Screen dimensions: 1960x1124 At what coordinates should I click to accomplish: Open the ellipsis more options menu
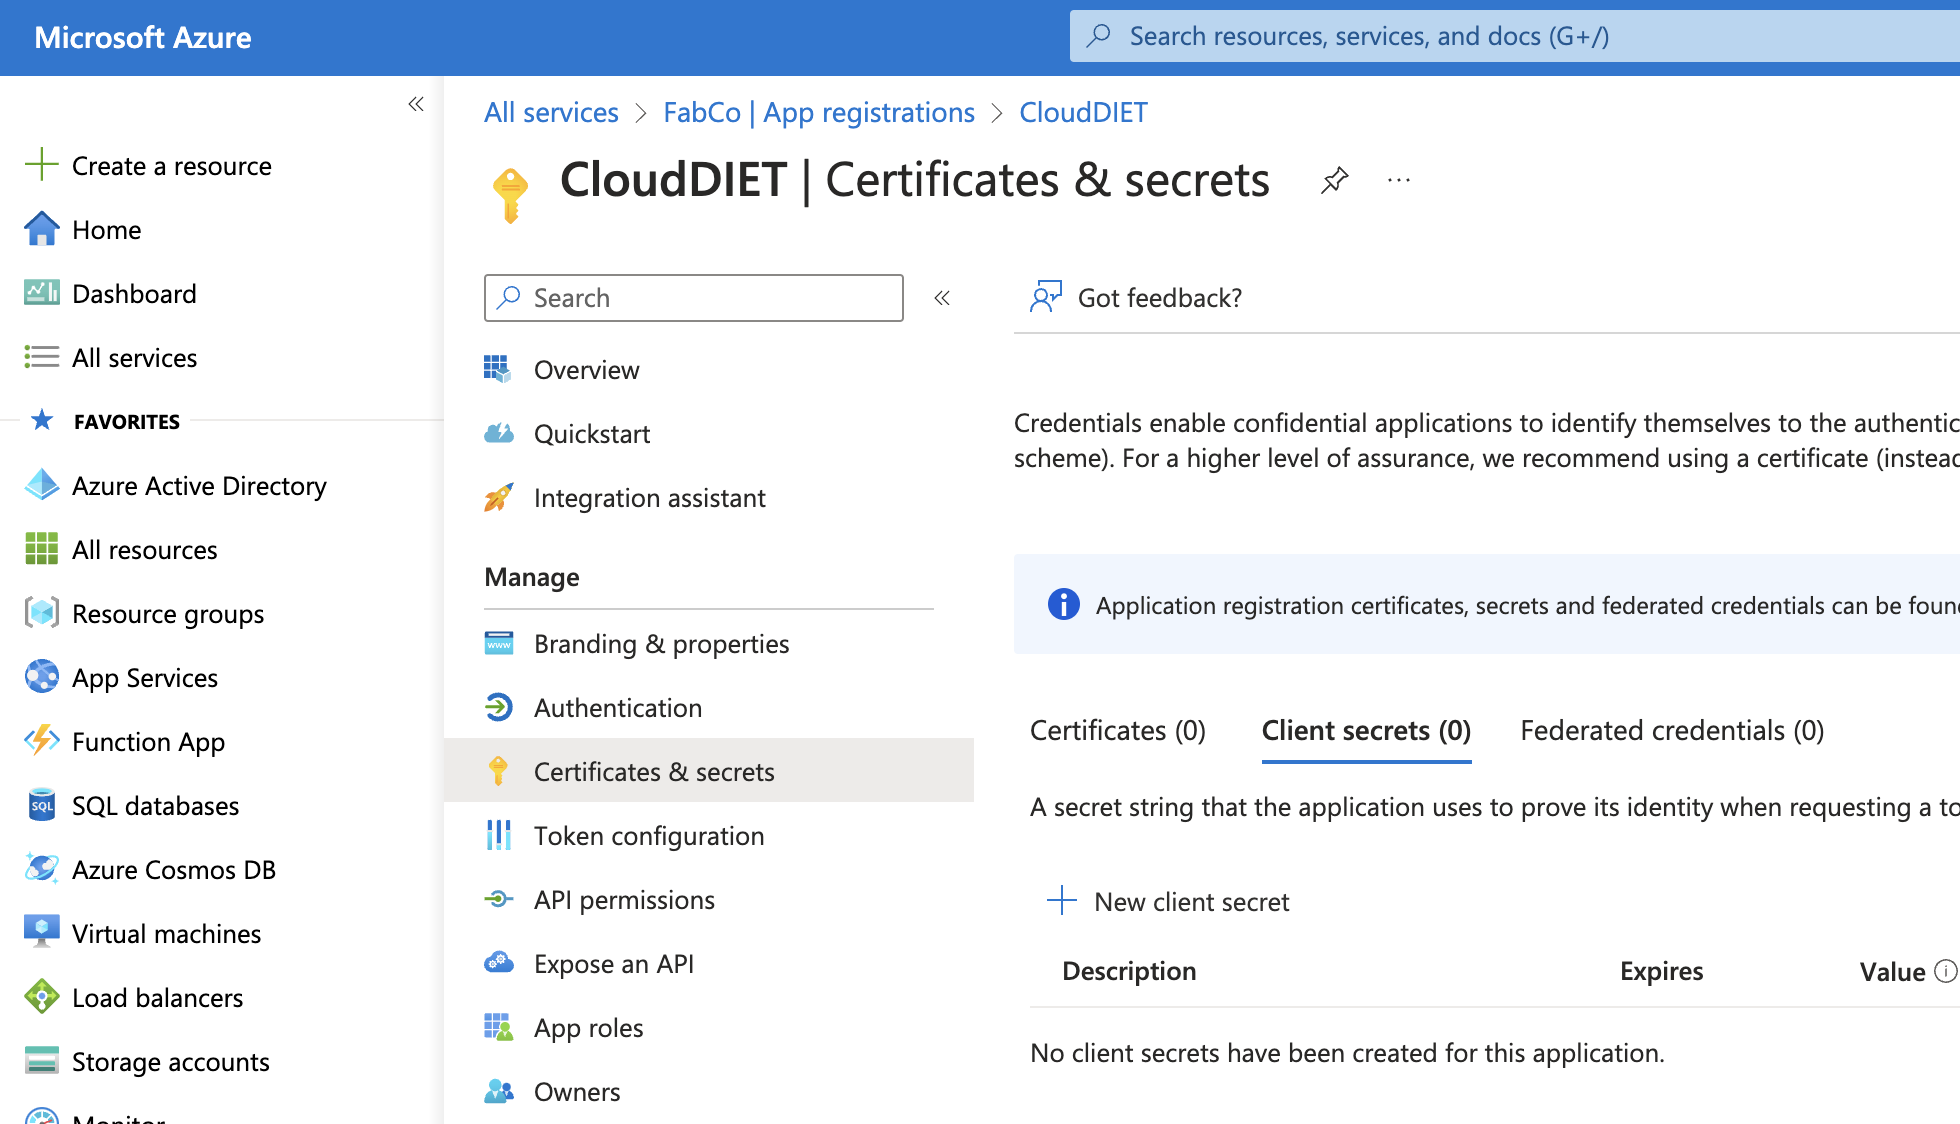click(x=1398, y=181)
